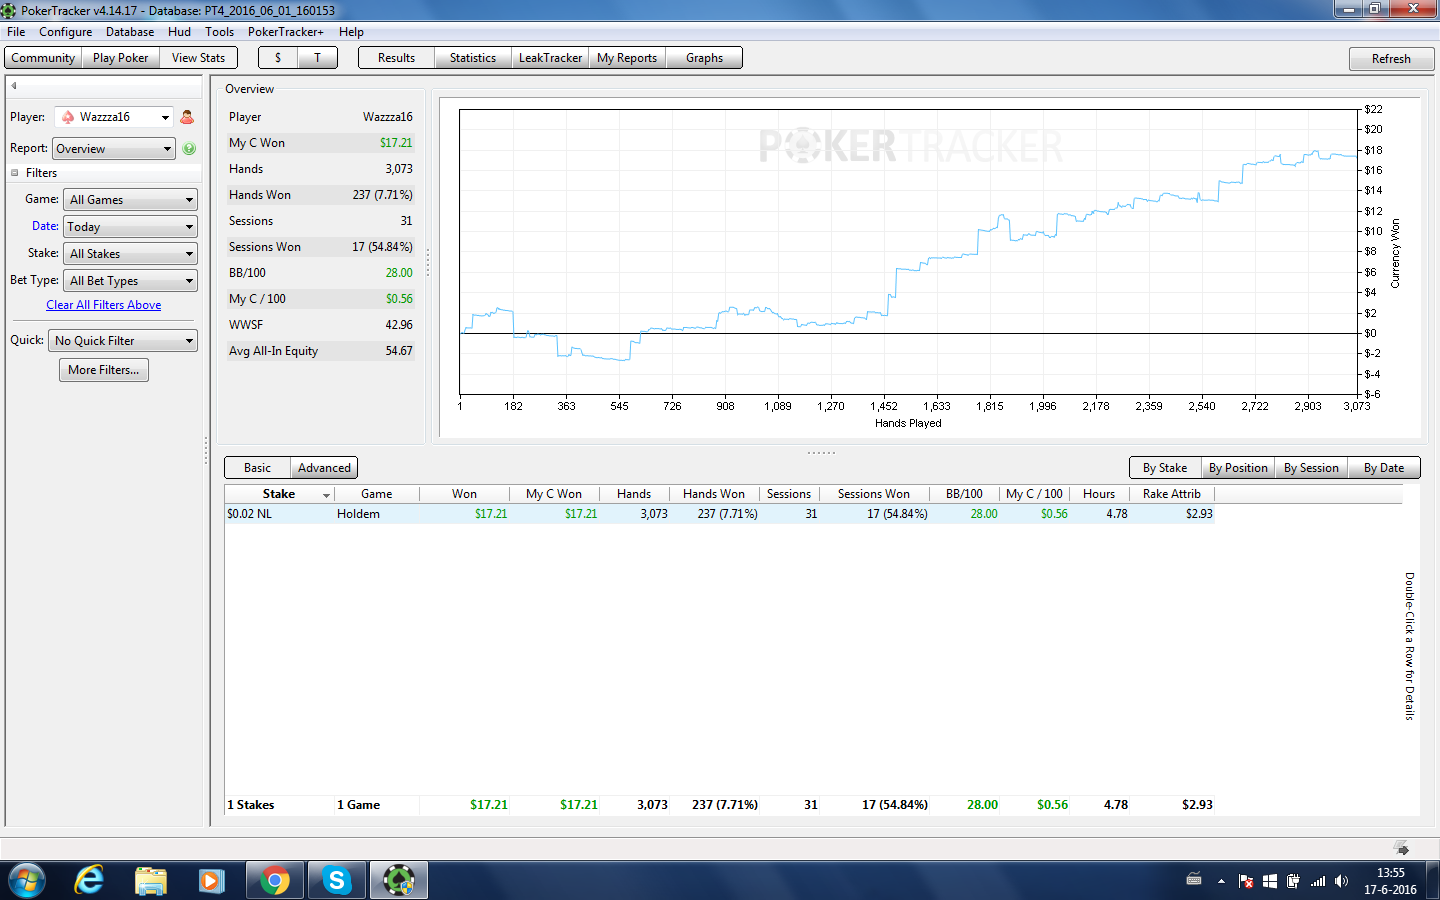Viewport: 1440px width, 900px height.
Task: Open the Date filter dropdown
Action: click(130, 227)
